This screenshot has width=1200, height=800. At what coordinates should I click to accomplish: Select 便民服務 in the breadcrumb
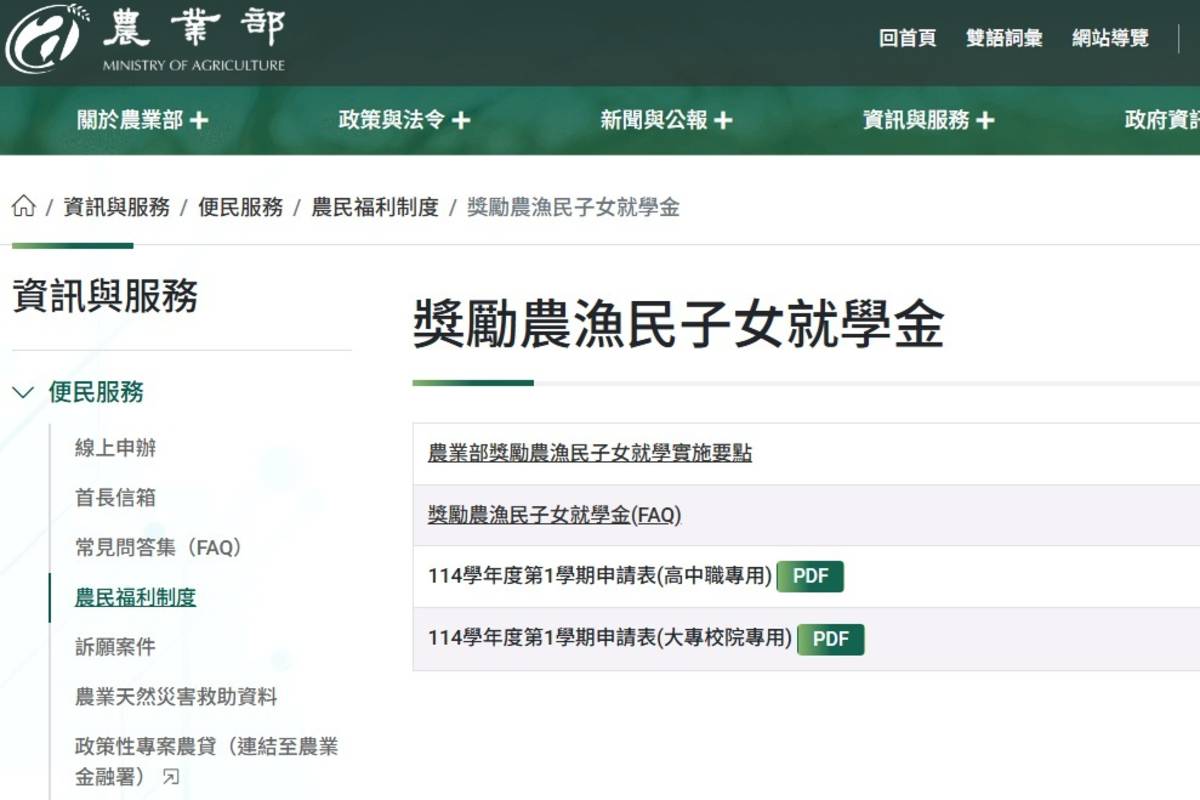[x=241, y=207]
